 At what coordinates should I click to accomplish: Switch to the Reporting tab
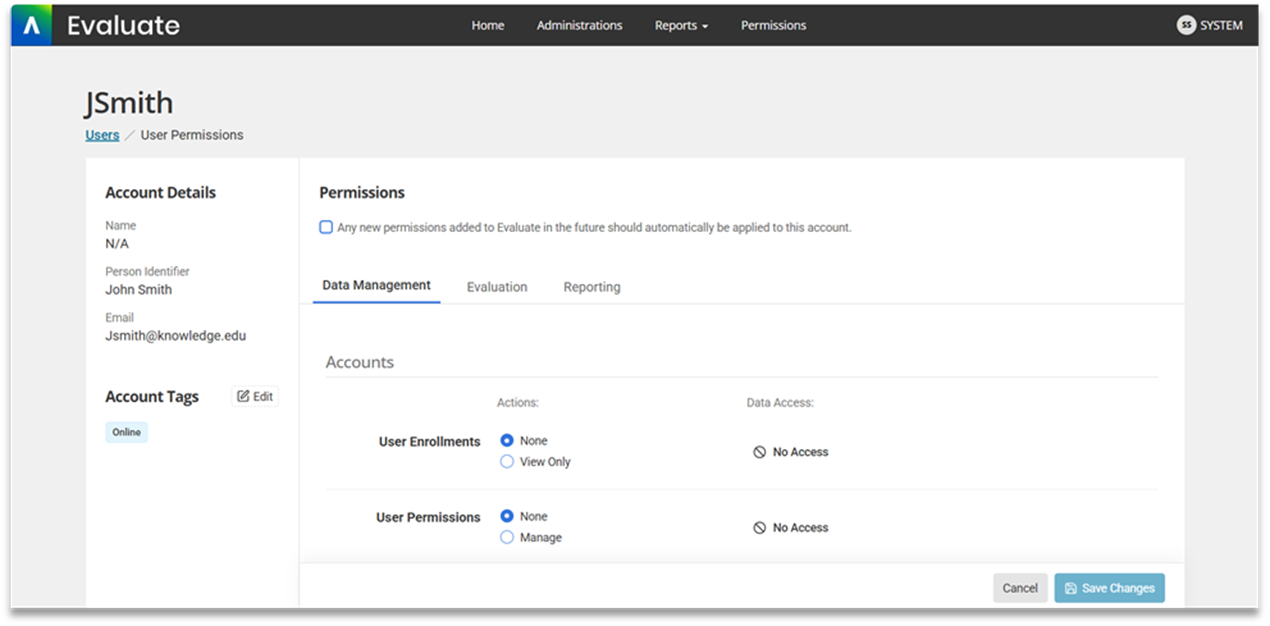point(591,287)
